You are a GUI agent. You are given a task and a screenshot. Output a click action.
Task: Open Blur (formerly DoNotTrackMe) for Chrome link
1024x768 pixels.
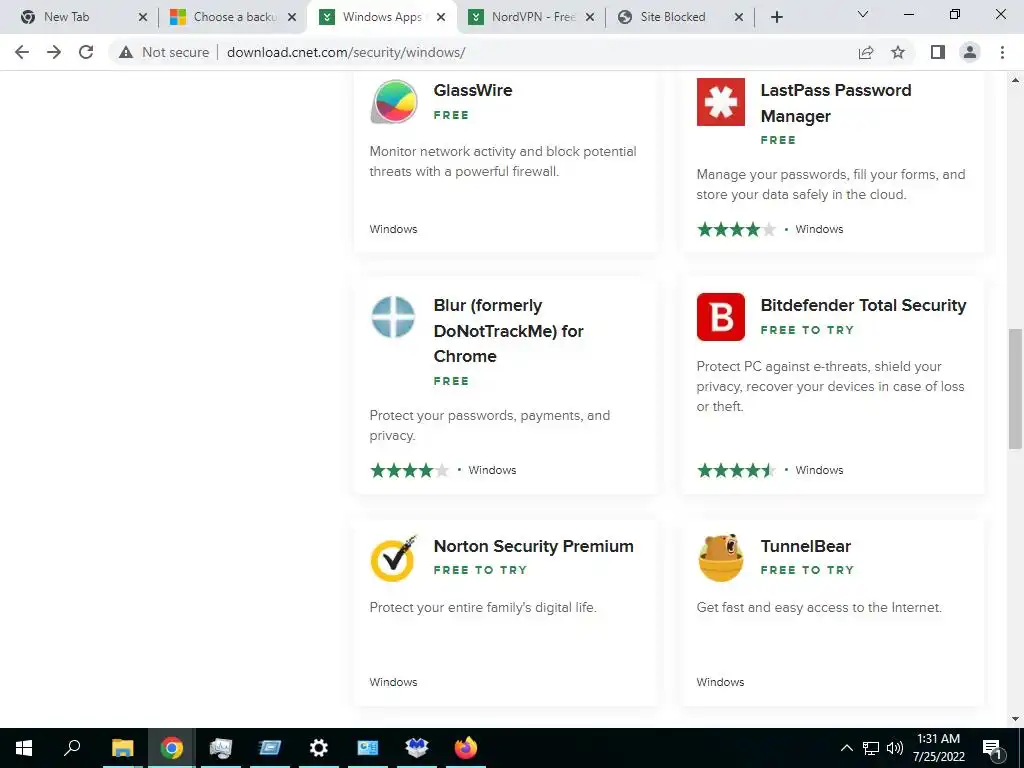508,331
